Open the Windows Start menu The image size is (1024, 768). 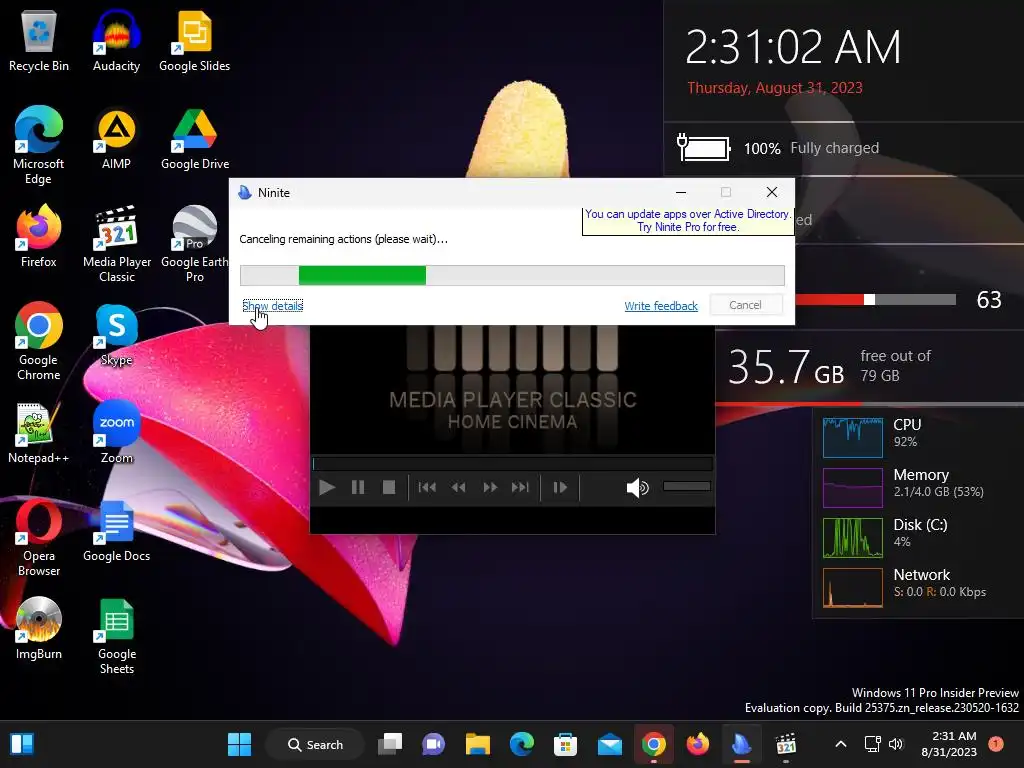coord(239,744)
